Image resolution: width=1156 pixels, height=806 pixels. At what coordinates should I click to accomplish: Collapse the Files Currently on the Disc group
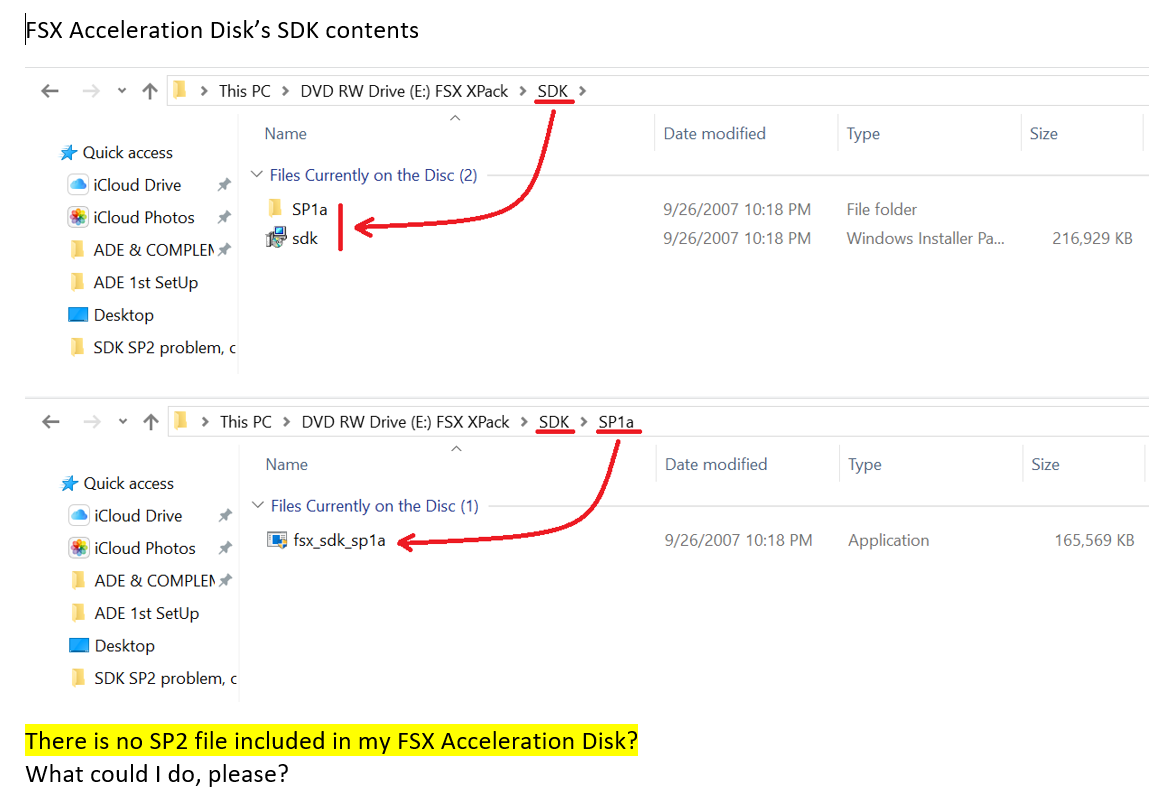[x=257, y=175]
